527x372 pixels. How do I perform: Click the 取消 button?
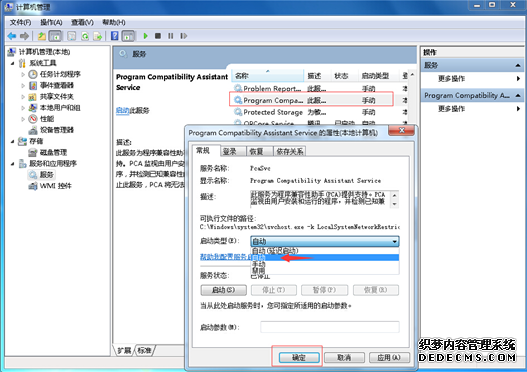pos(344,358)
